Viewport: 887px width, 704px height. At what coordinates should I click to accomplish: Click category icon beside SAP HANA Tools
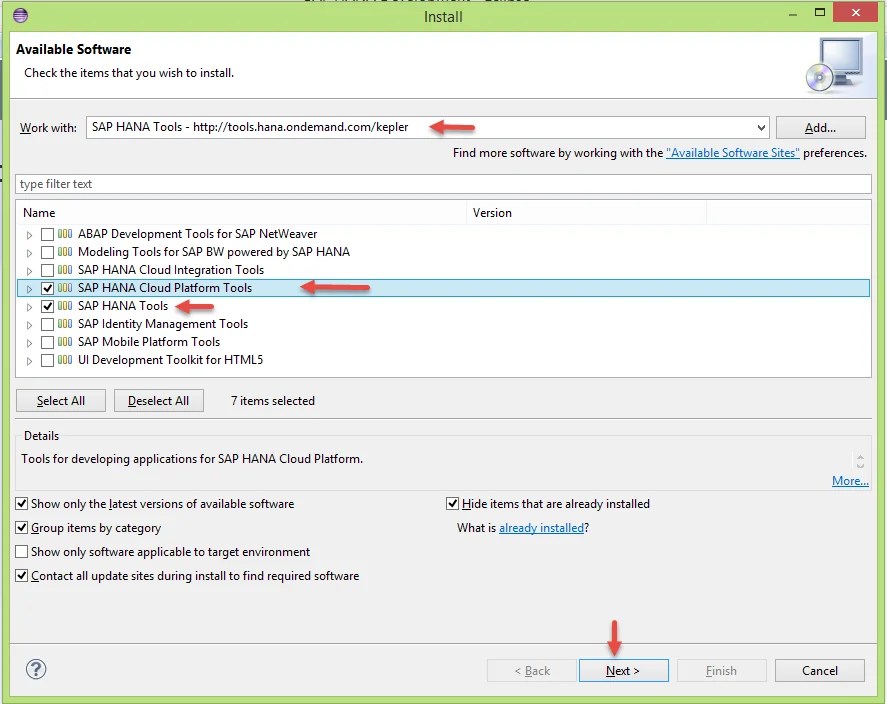pos(65,306)
